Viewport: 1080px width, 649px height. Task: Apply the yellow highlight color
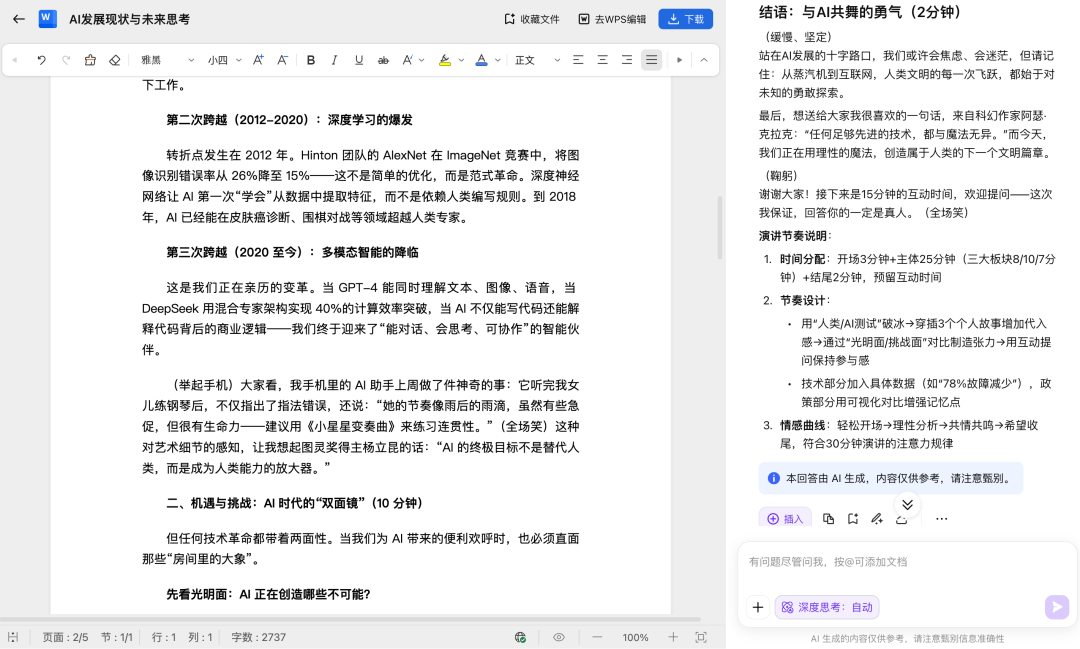(445, 60)
